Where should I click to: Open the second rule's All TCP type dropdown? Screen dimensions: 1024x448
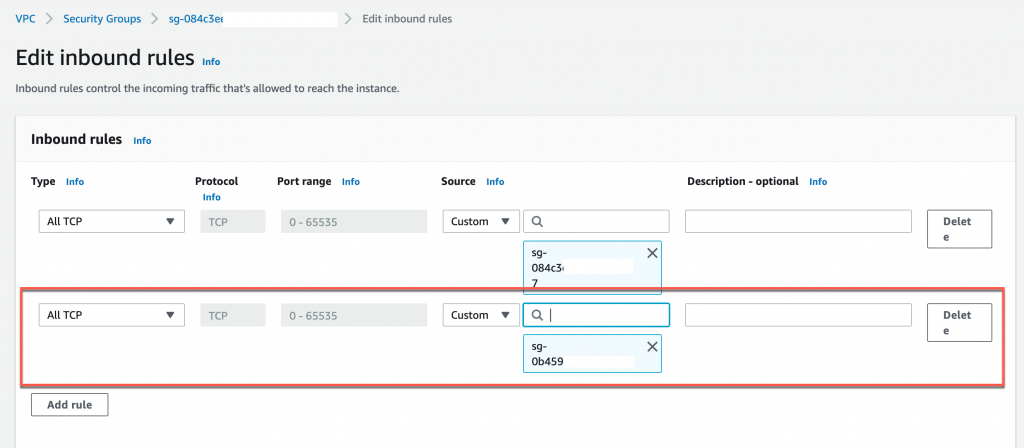coord(111,315)
